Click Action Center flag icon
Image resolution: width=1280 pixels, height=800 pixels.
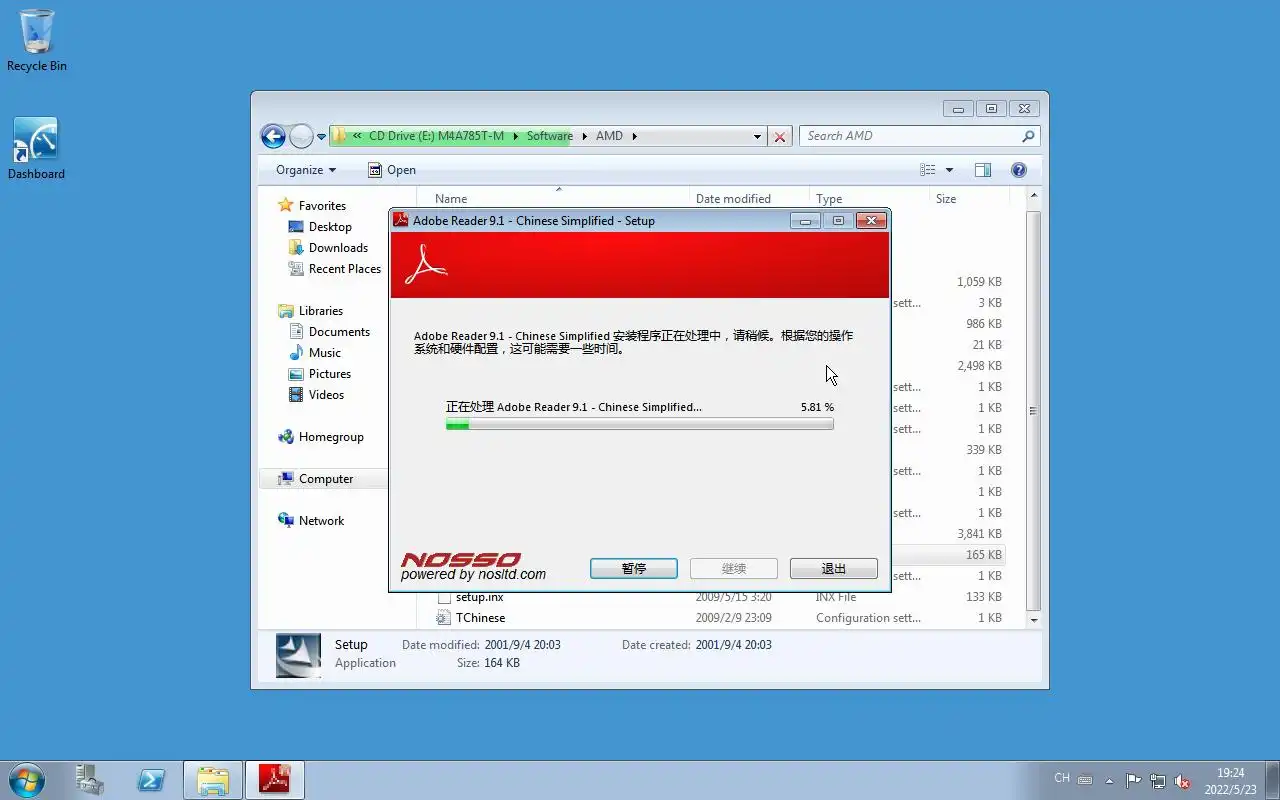[x=1133, y=780]
